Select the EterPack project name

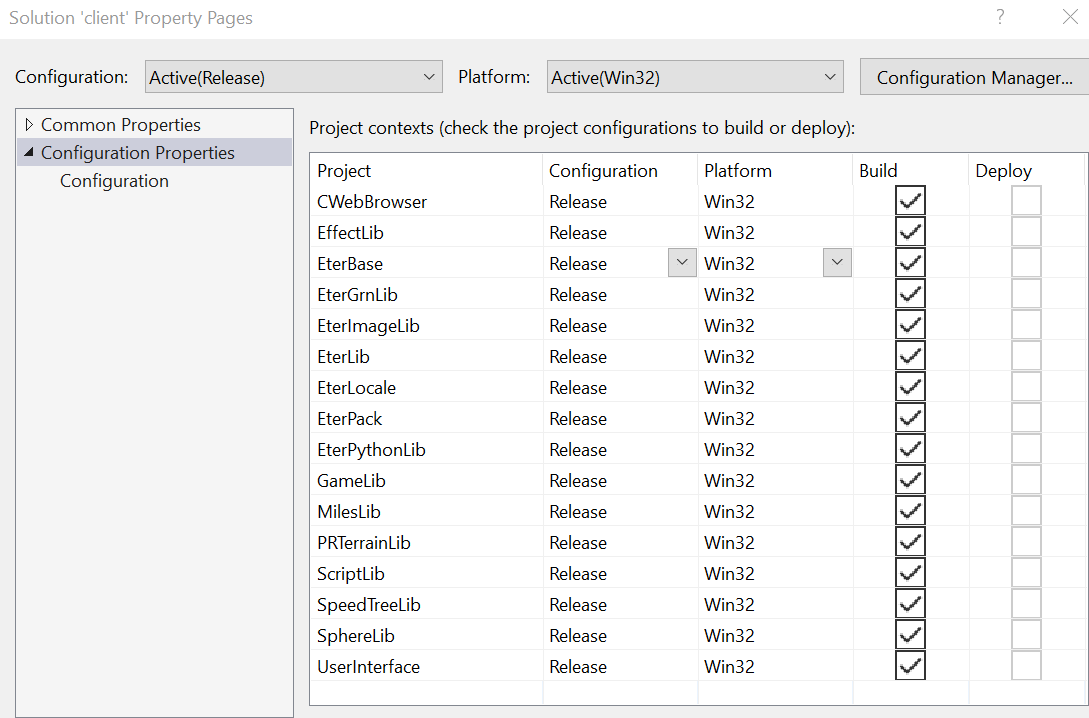(349, 419)
